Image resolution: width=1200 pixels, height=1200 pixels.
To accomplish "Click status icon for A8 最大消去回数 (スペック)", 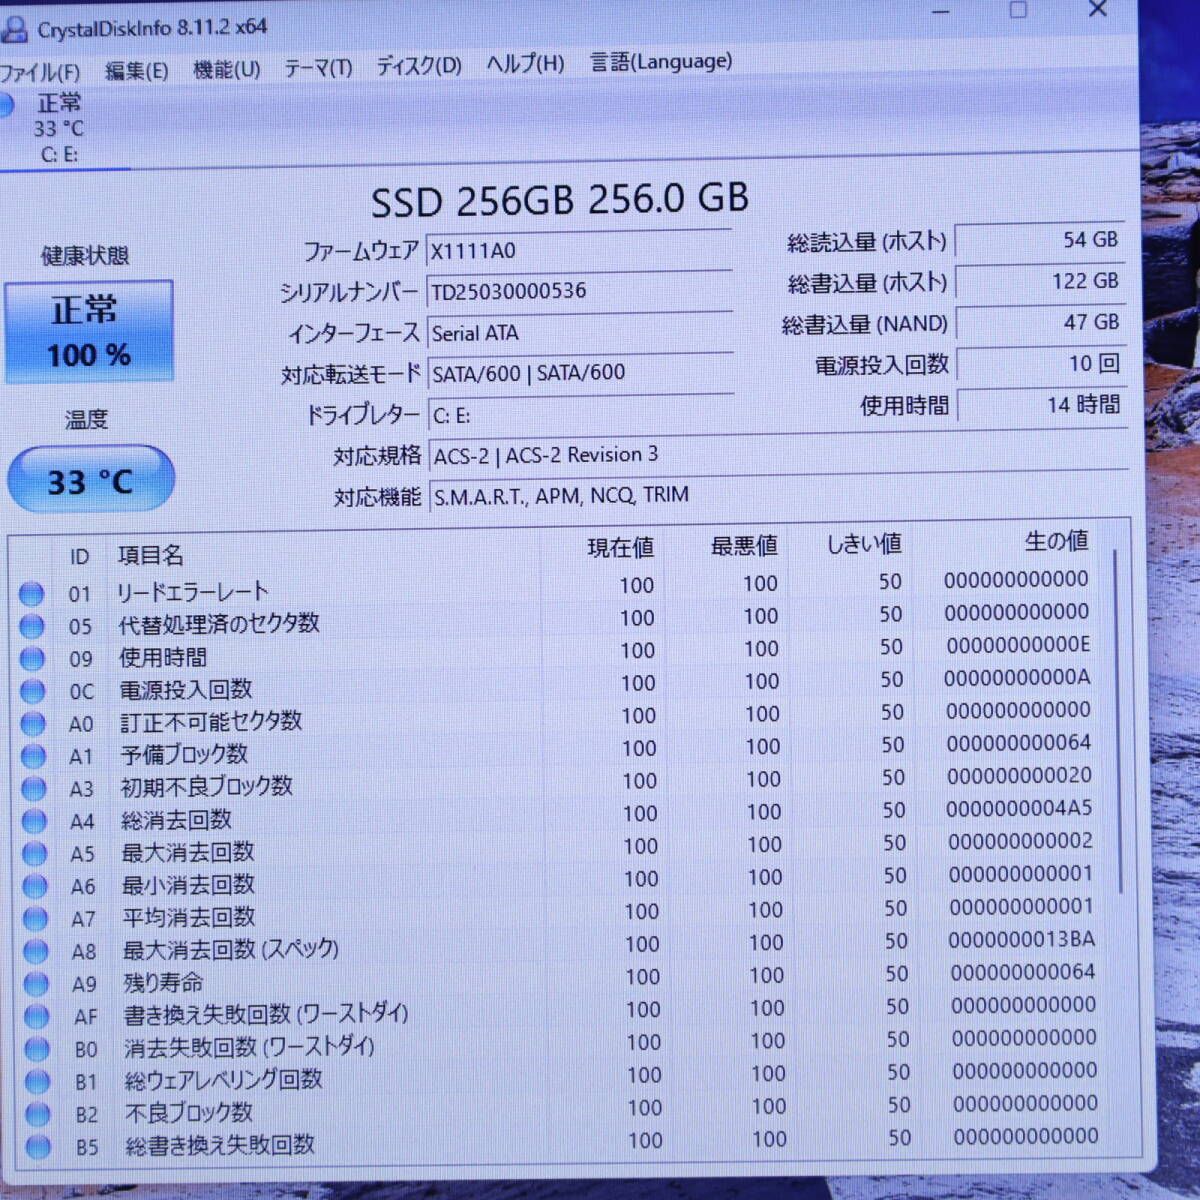I will tap(36, 951).
